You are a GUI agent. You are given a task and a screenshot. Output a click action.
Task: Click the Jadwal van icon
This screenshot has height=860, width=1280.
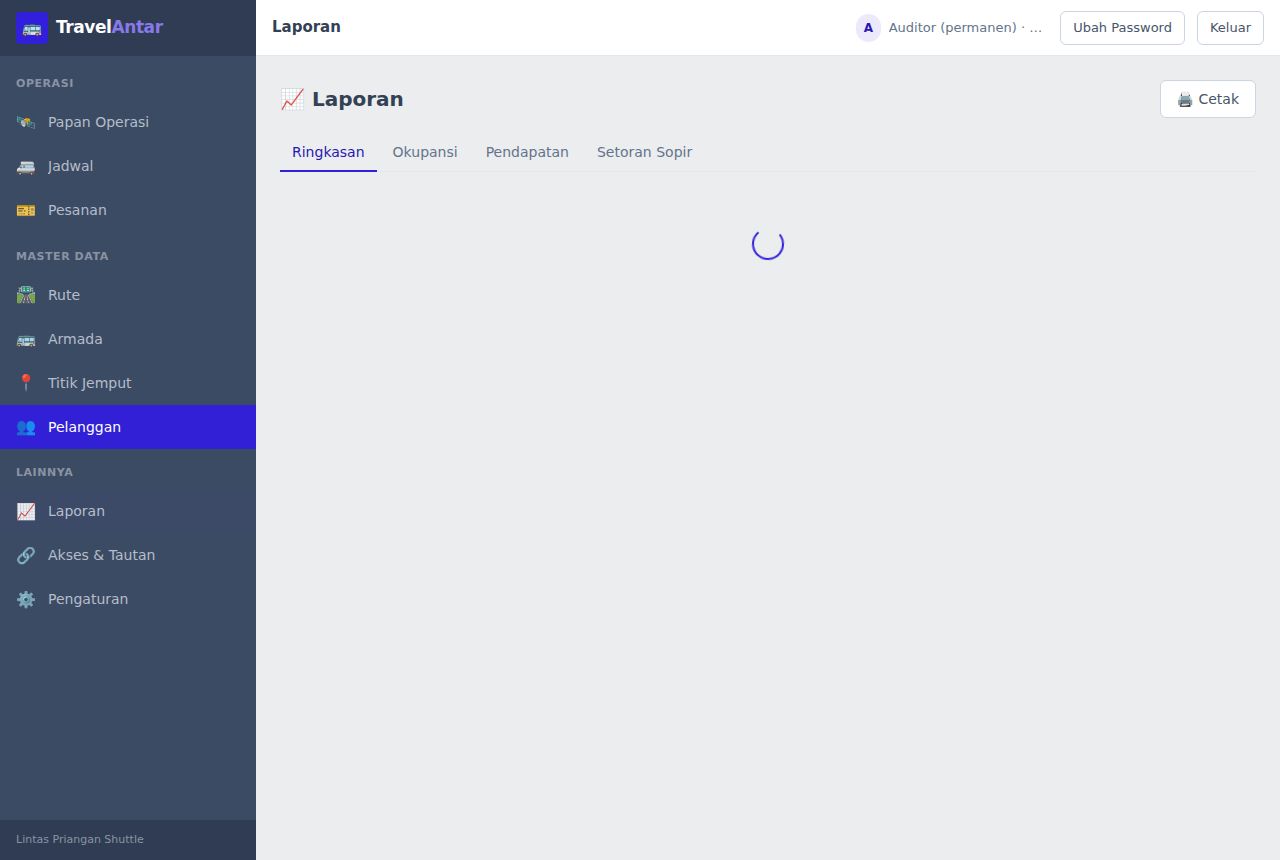click(x=26, y=166)
